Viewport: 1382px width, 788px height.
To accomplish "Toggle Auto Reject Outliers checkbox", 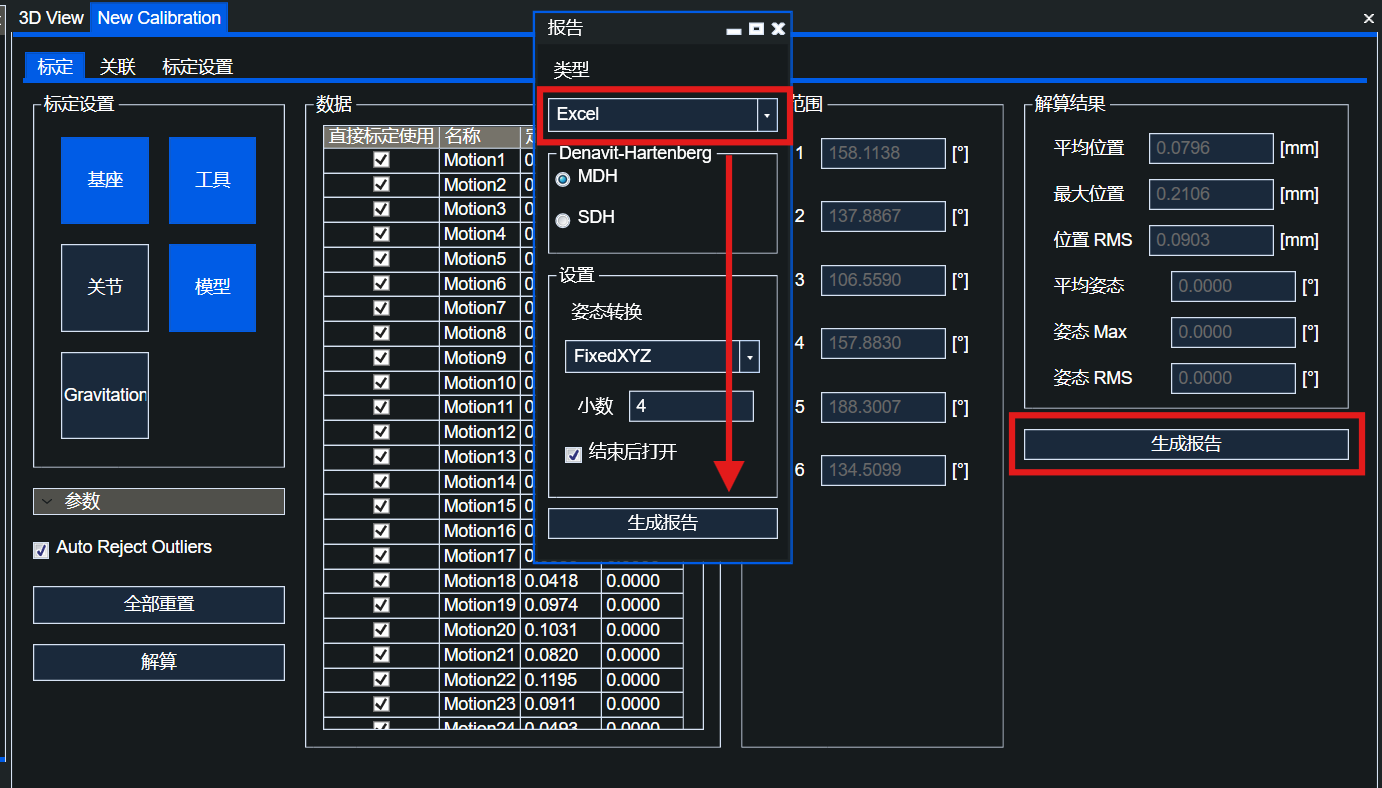I will [41, 550].
